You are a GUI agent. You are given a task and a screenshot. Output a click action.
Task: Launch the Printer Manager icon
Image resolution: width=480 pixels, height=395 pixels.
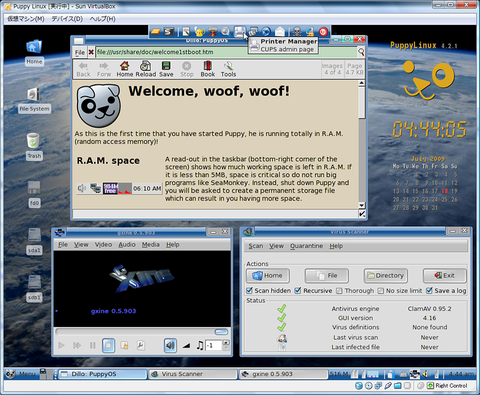[x=239, y=32]
